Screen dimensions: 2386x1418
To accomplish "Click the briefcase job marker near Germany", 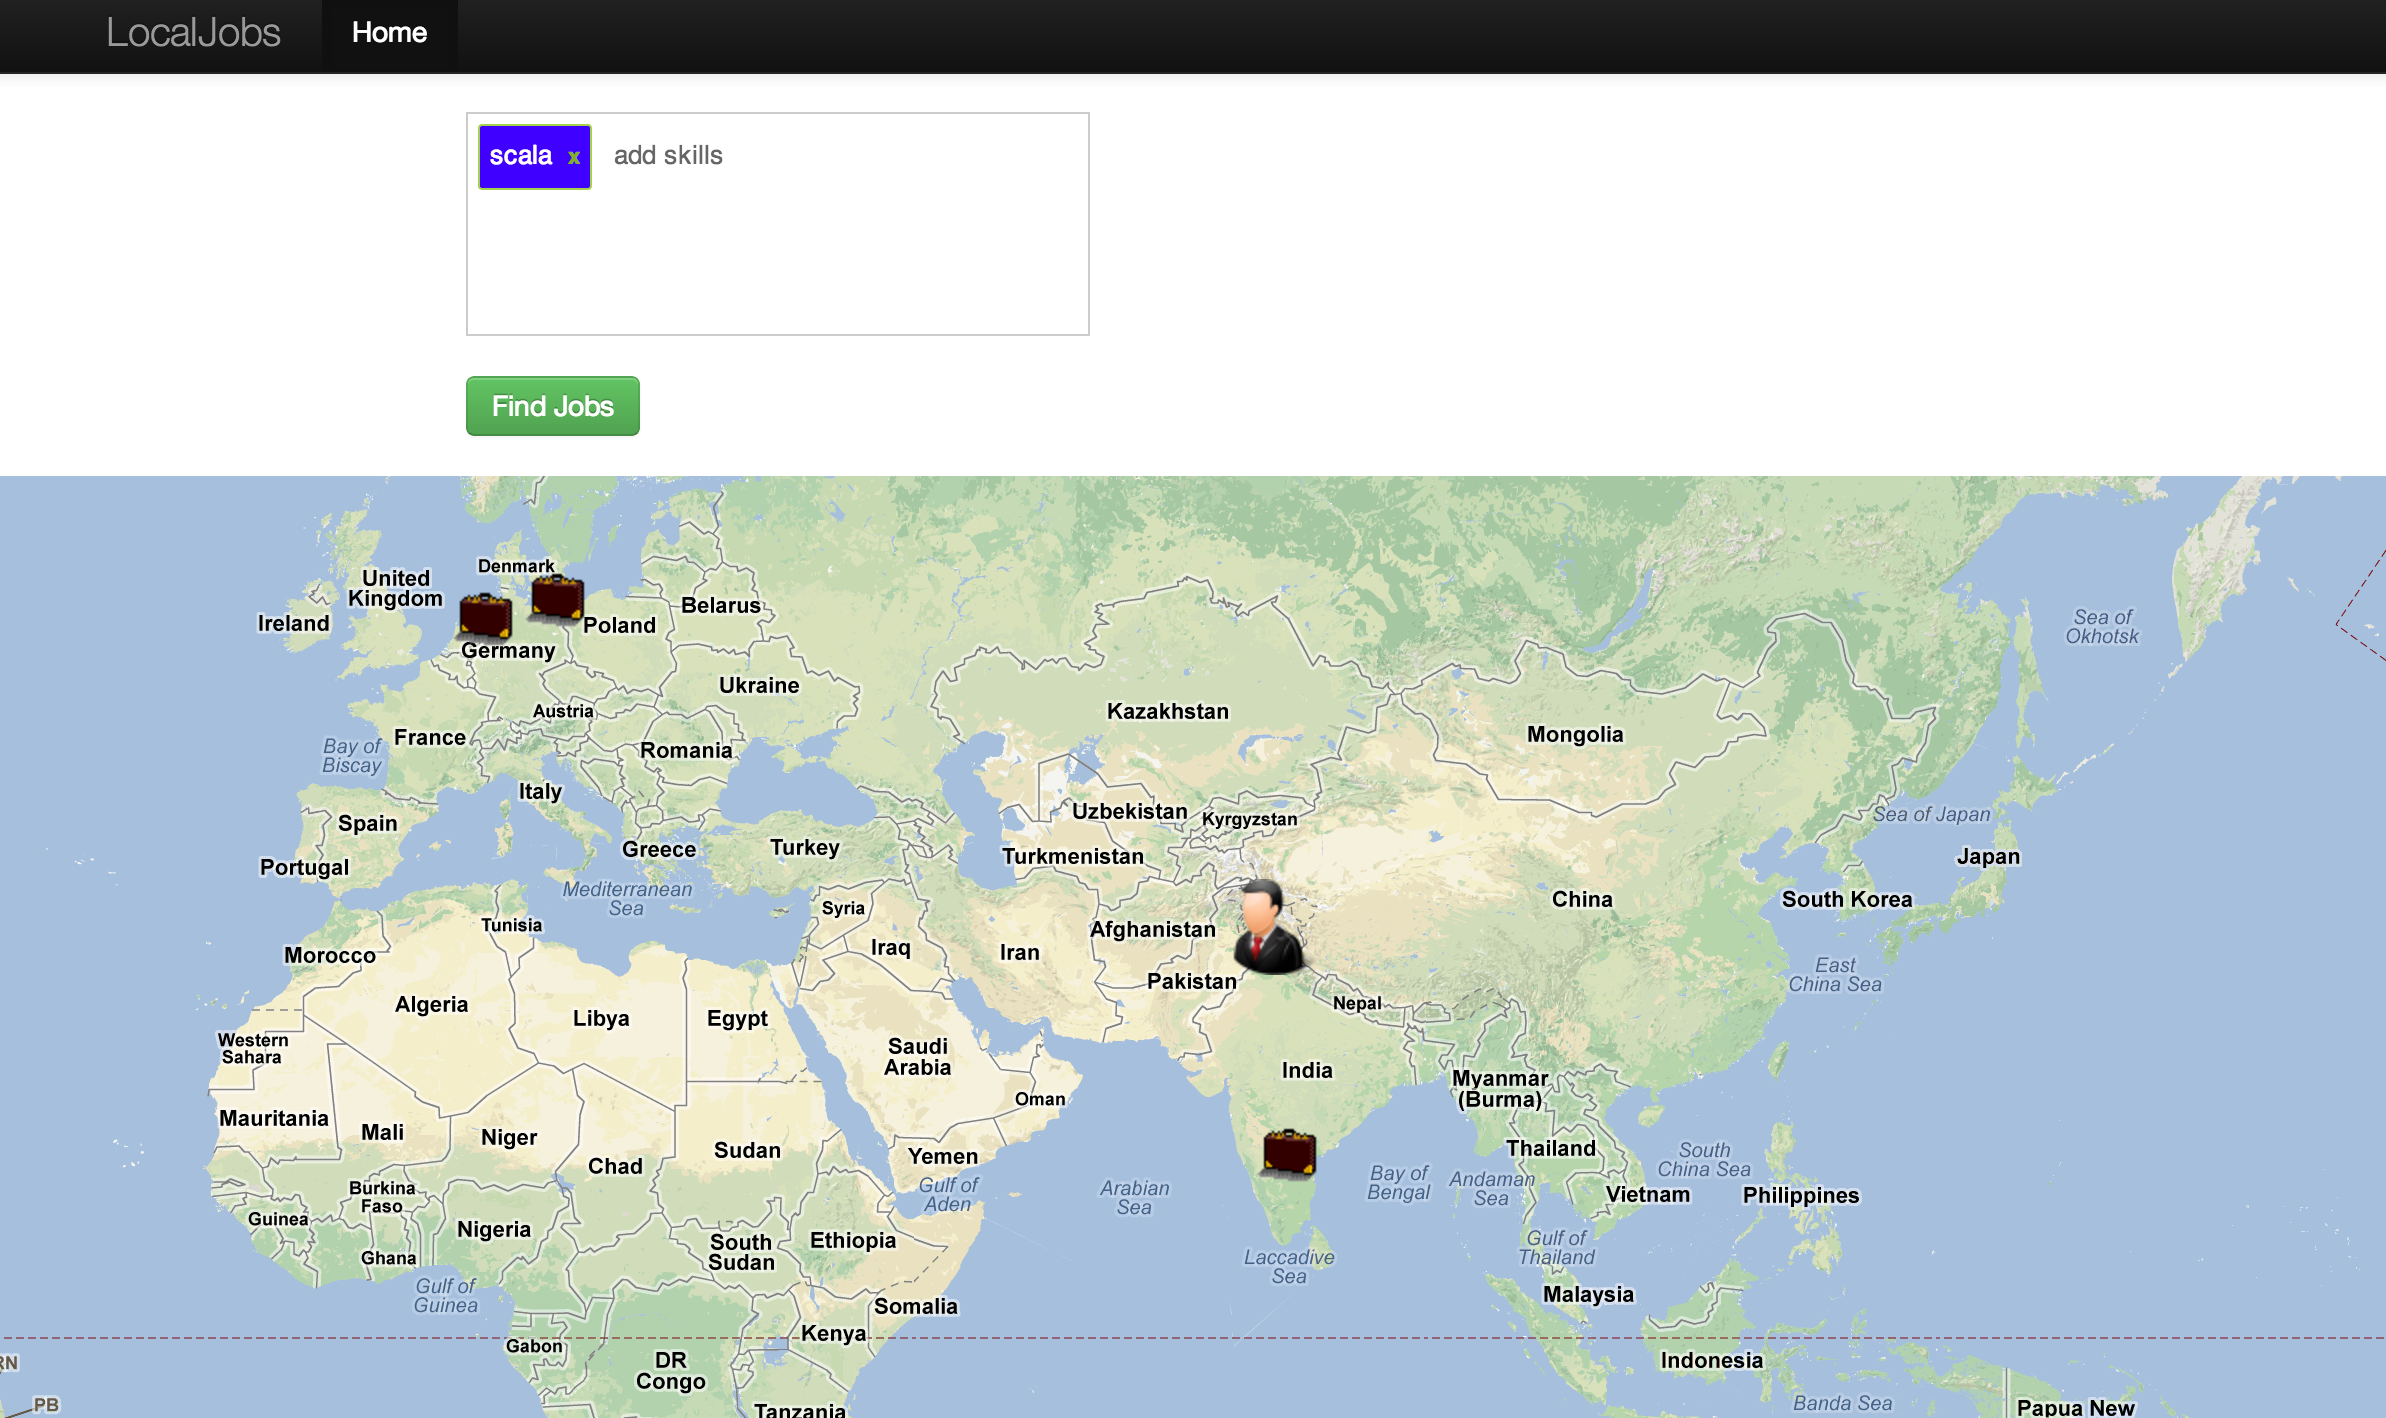I will 486,615.
